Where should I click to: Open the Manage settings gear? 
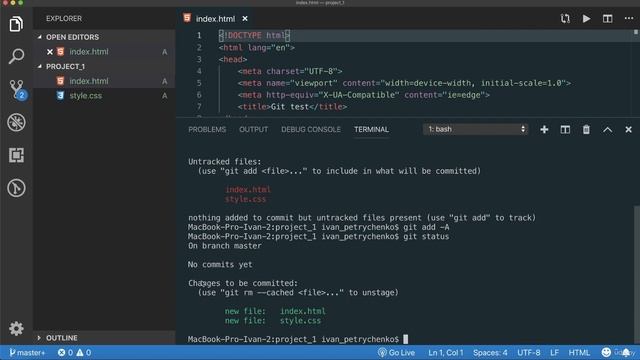tap(16, 329)
